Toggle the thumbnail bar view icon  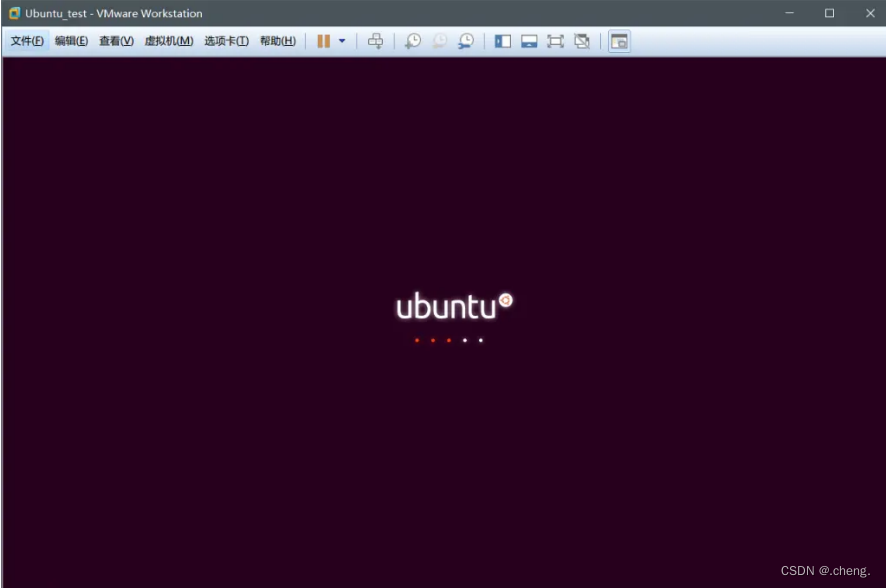click(529, 41)
